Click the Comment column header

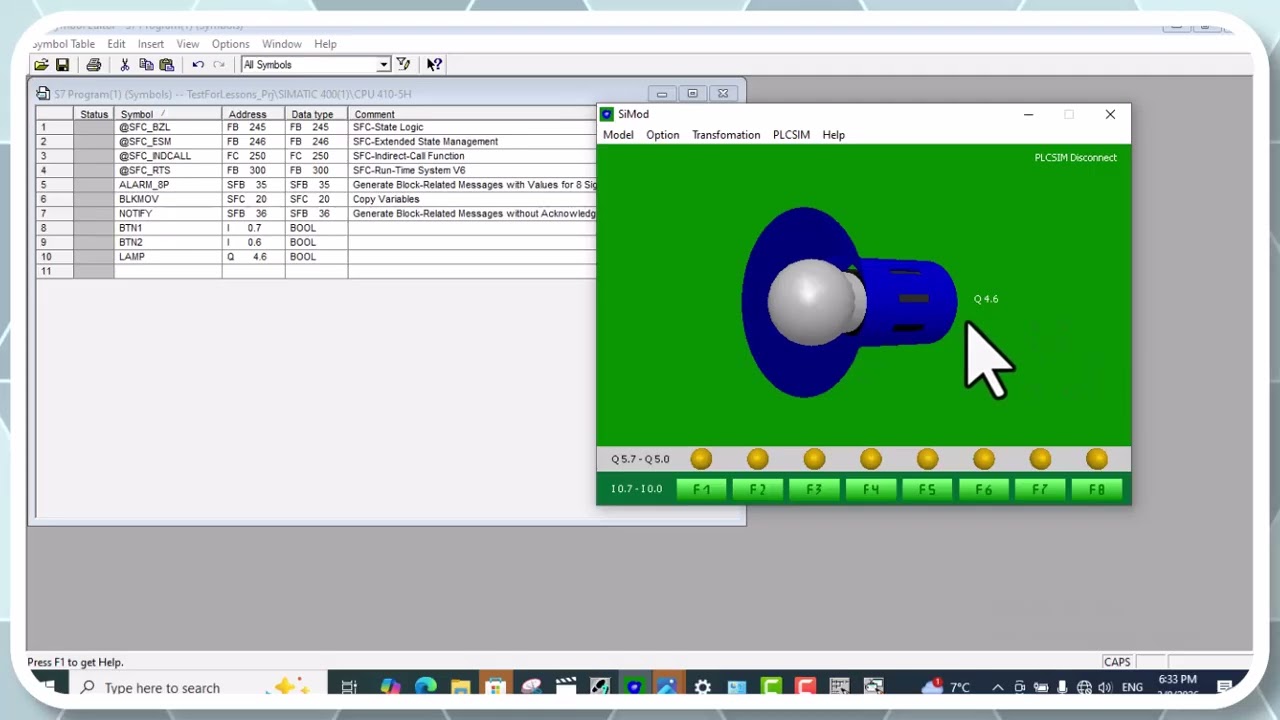[x=472, y=114]
